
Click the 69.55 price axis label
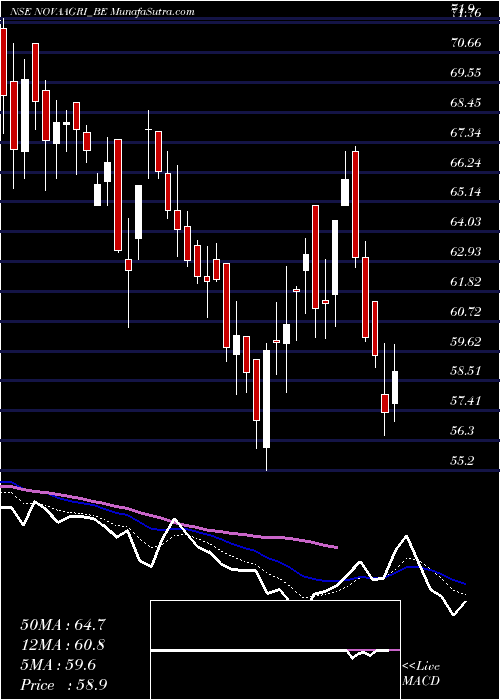point(466,73)
